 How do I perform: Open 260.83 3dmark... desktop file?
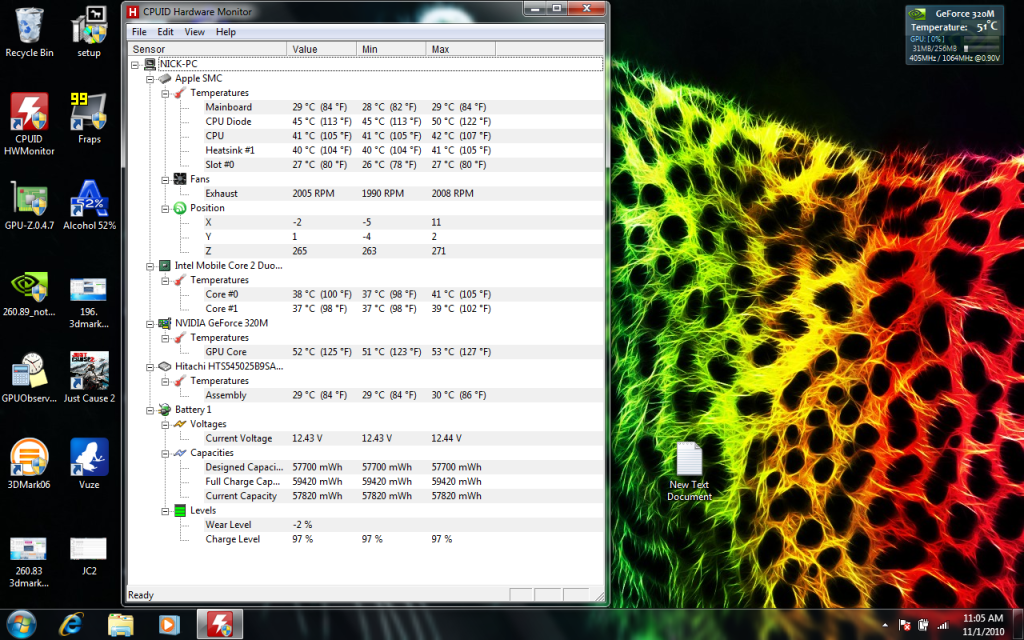point(29,562)
